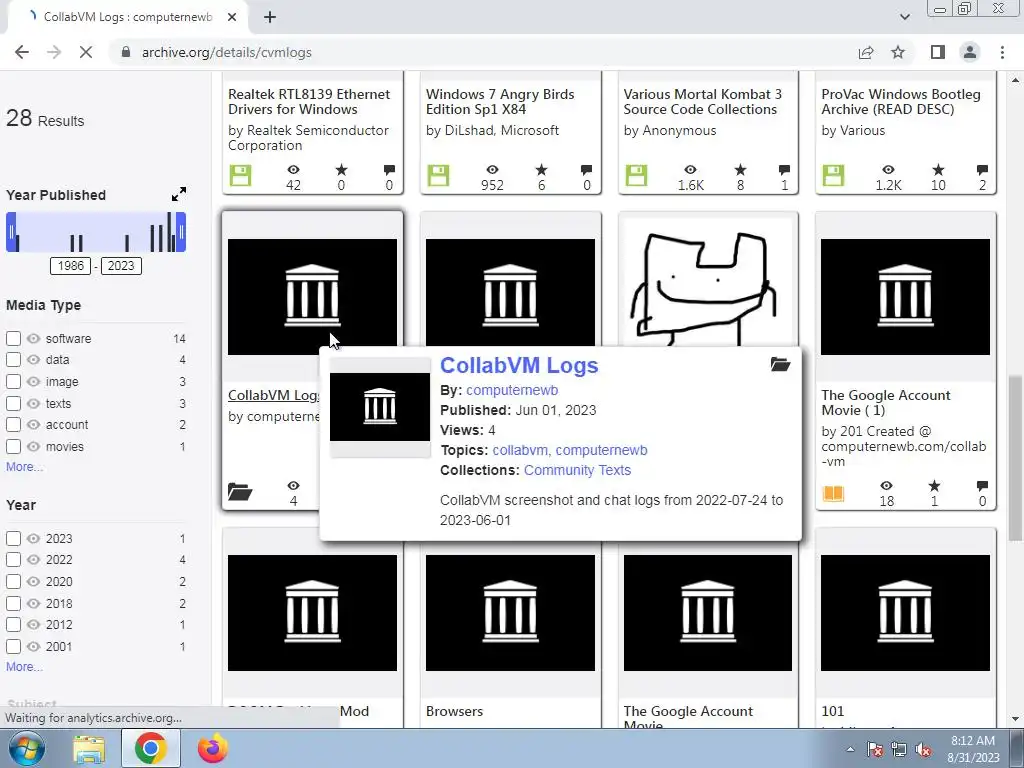Click collection folder icon on CollabVM Logs card
Viewport: 1024px width, 768px height.
(x=240, y=491)
